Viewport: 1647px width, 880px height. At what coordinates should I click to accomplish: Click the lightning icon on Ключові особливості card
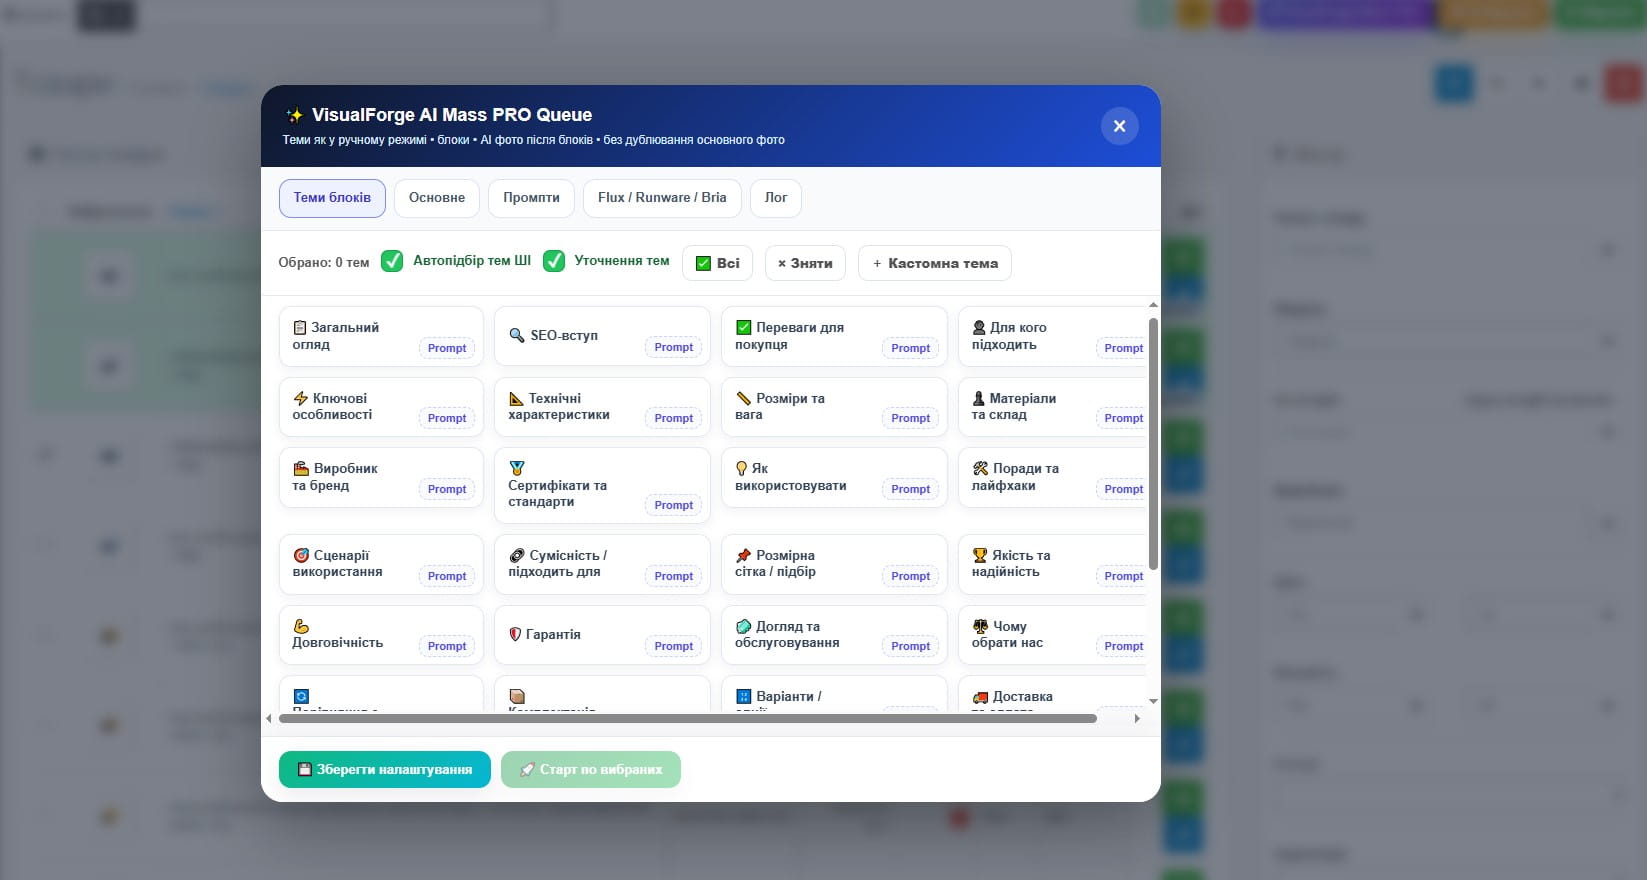point(300,398)
